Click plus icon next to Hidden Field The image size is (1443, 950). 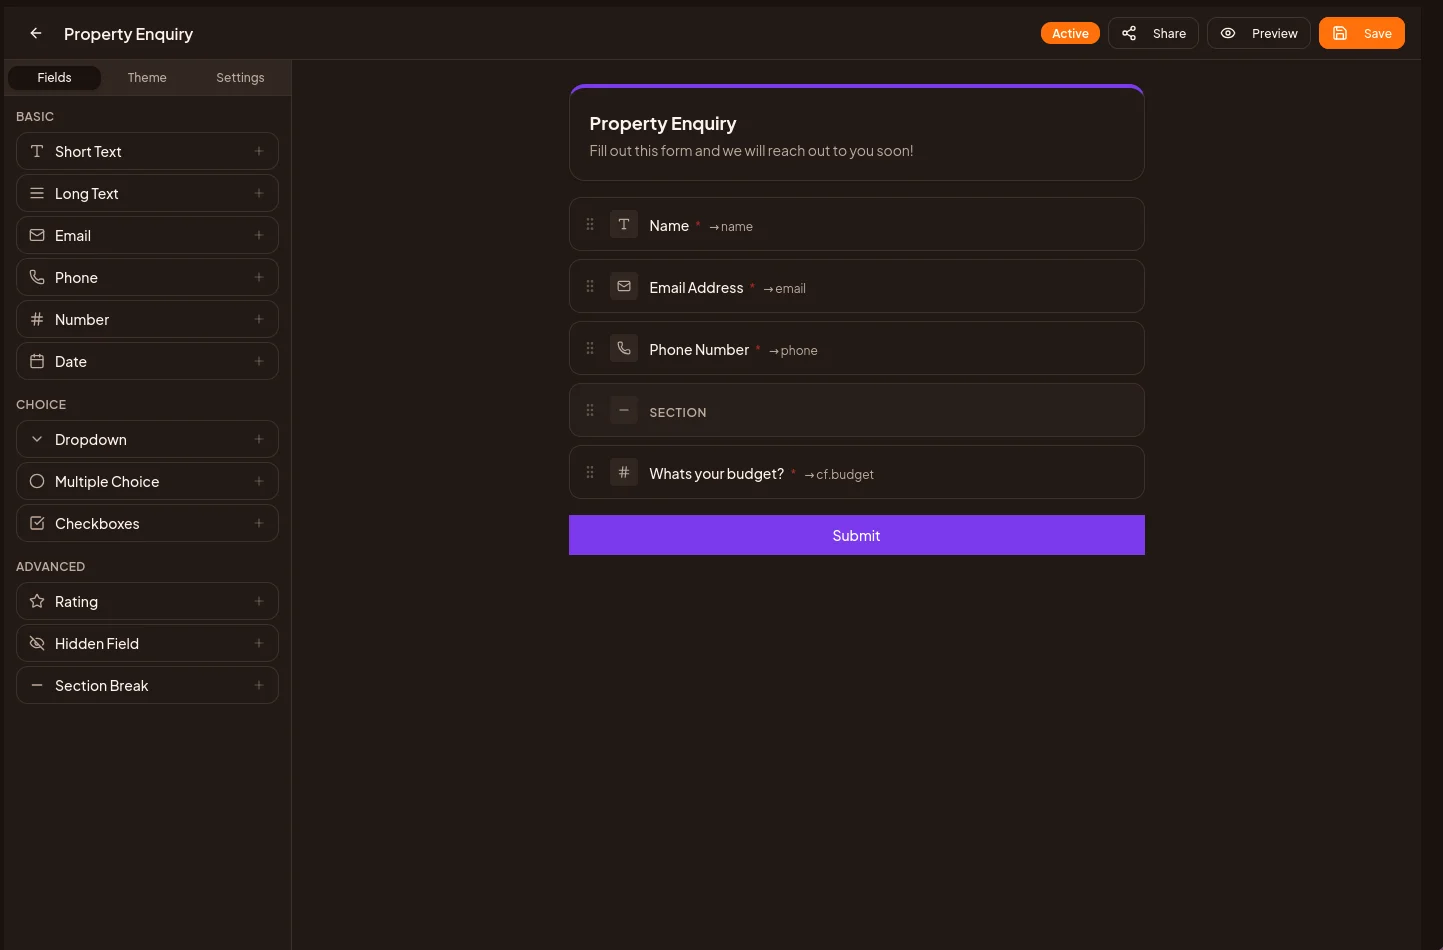pos(259,643)
